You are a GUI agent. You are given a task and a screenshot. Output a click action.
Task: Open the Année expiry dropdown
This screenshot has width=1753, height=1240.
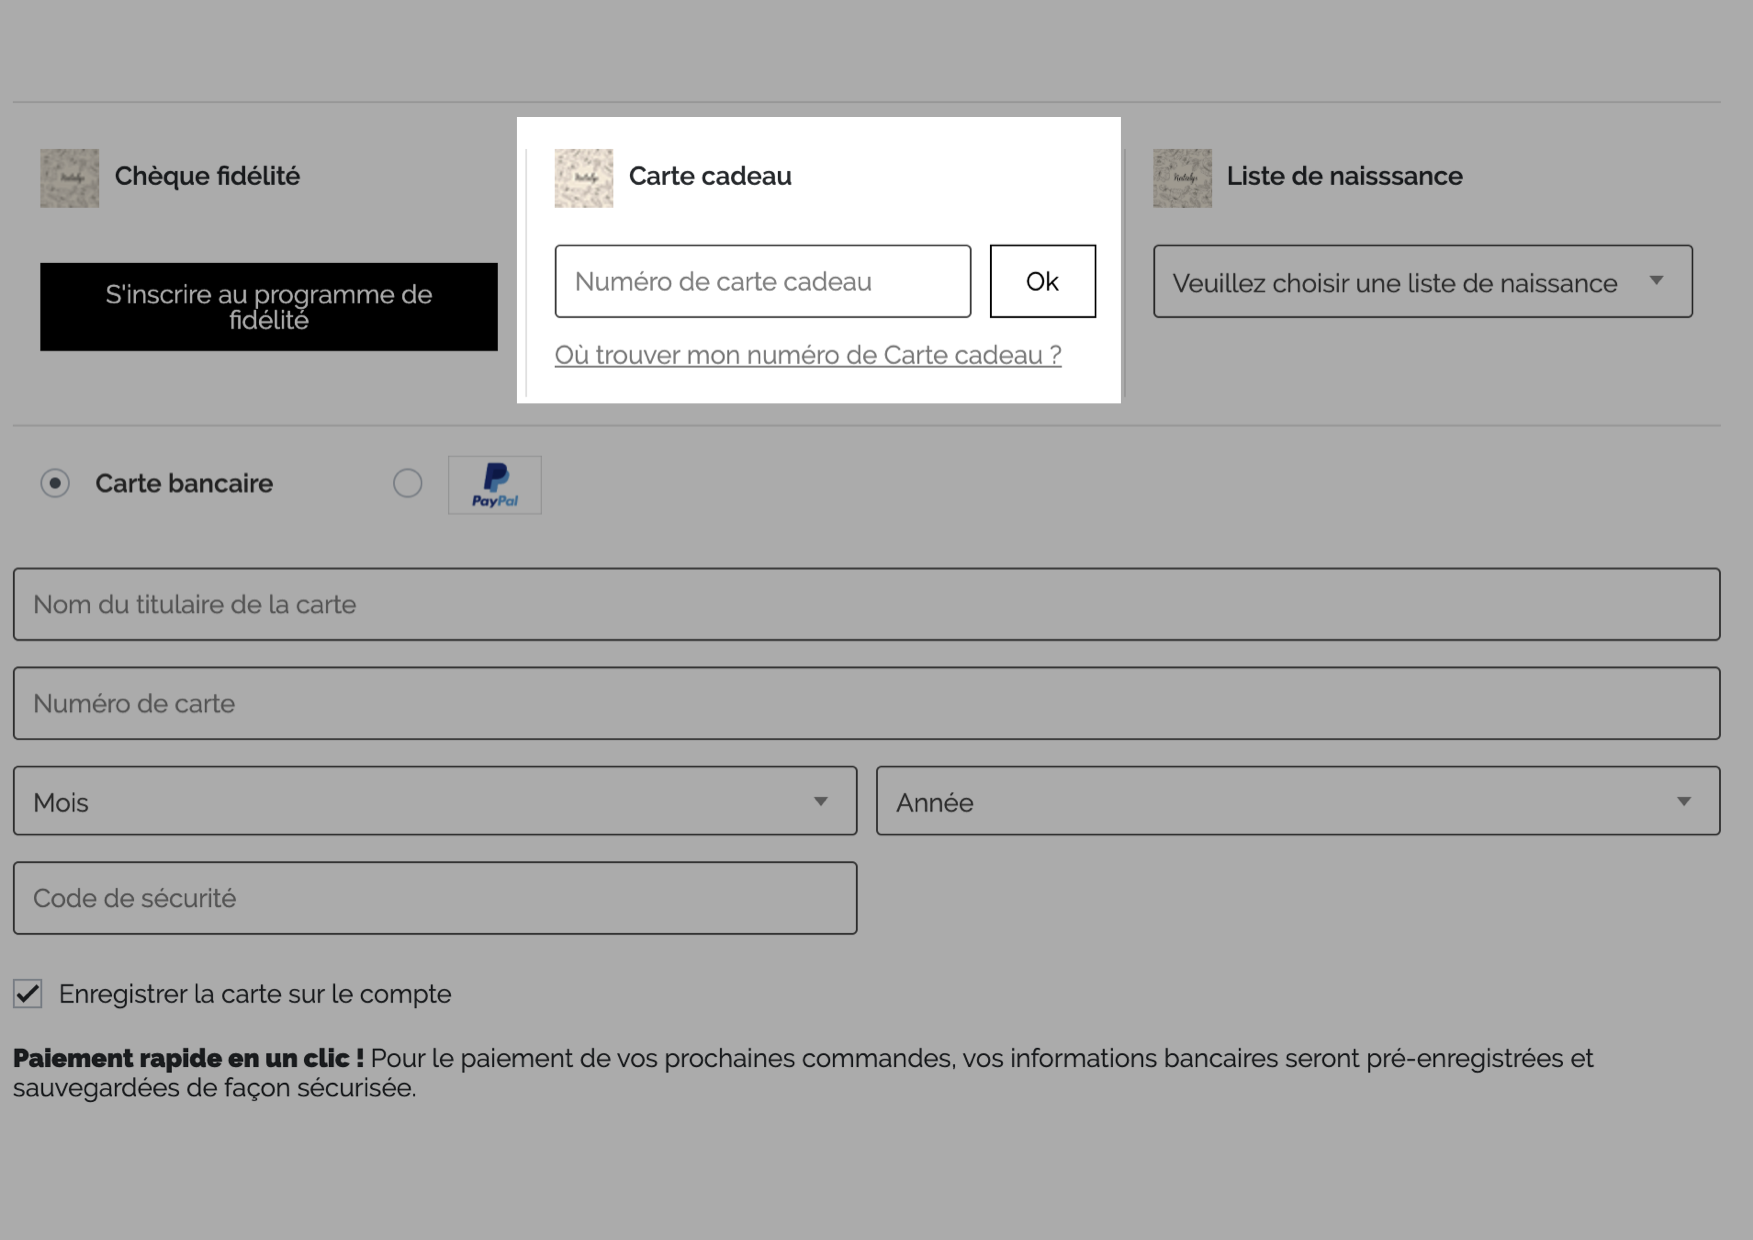1298,801
